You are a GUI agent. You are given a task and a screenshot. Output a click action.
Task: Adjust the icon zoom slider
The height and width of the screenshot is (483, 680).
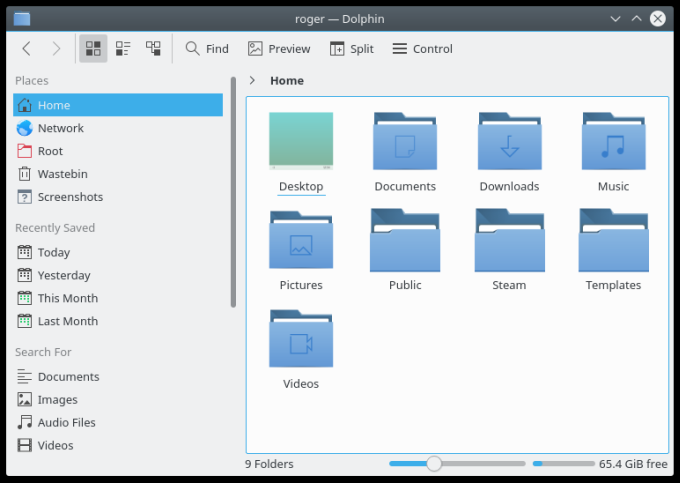(x=434, y=464)
